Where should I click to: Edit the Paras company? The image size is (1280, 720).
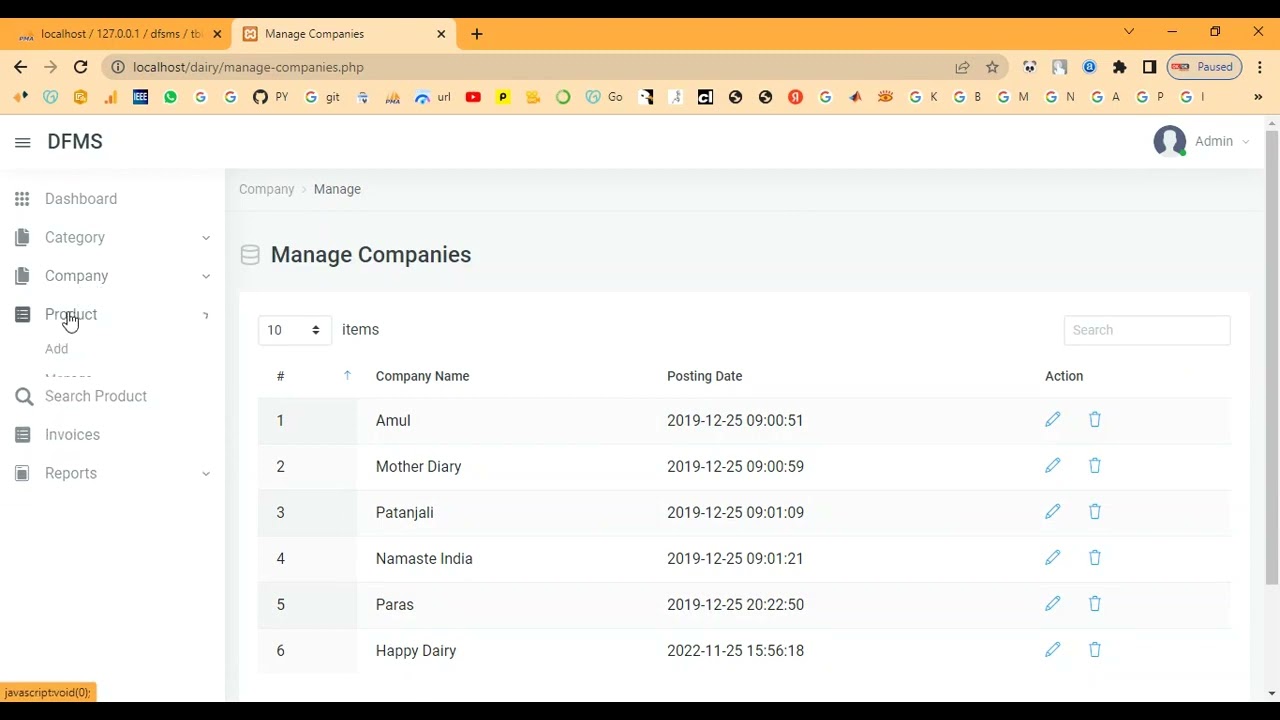[x=1052, y=604]
